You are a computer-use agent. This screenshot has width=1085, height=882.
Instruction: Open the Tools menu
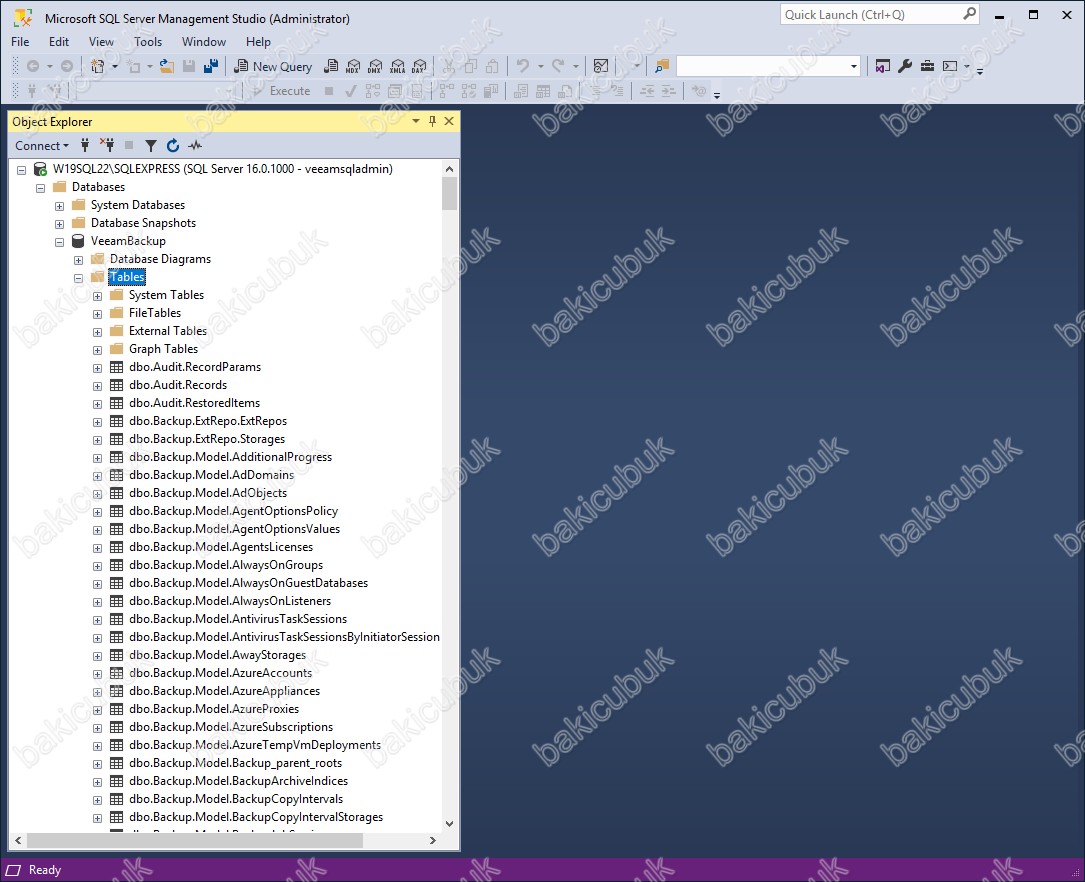click(148, 42)
